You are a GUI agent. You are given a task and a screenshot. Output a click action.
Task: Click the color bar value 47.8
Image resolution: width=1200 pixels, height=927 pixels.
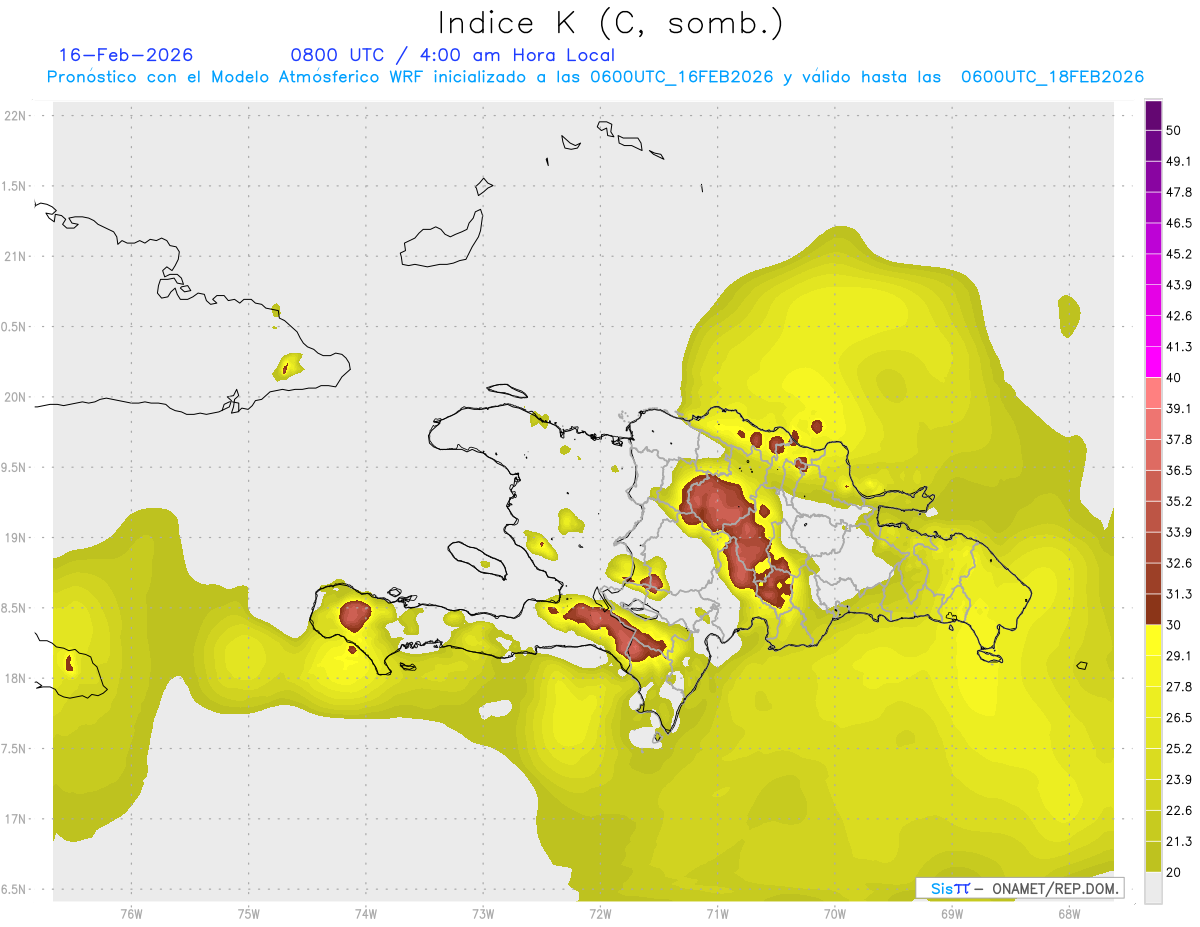point(1179,192)
